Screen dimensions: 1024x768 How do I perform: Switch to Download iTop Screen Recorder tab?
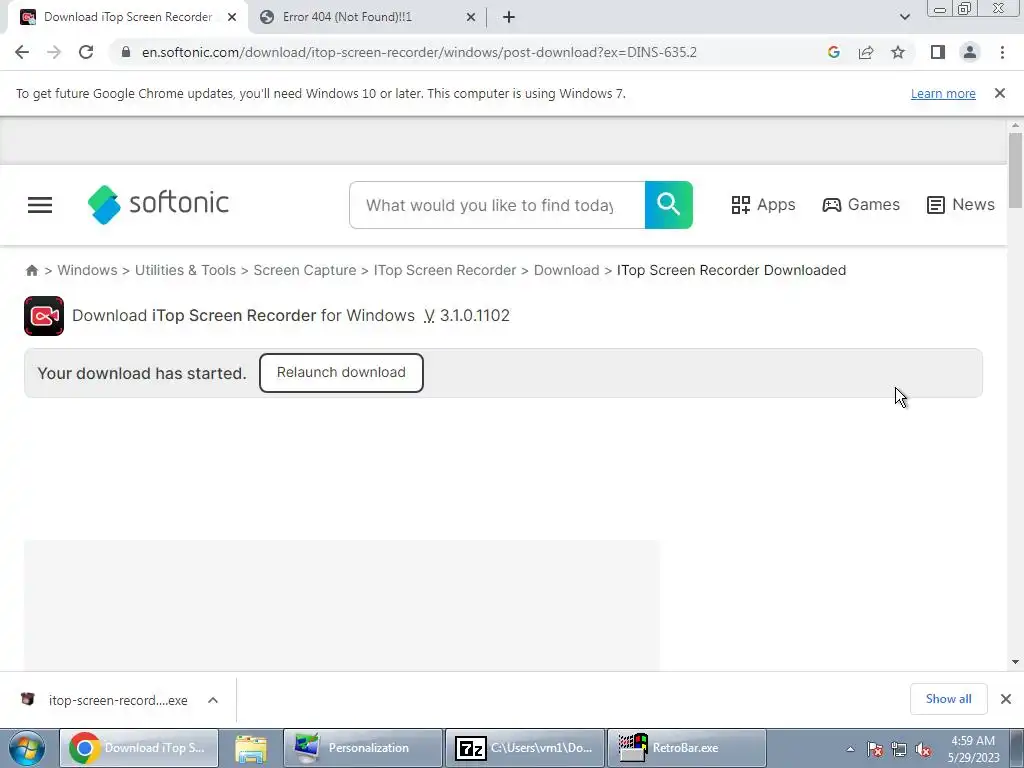128,17
